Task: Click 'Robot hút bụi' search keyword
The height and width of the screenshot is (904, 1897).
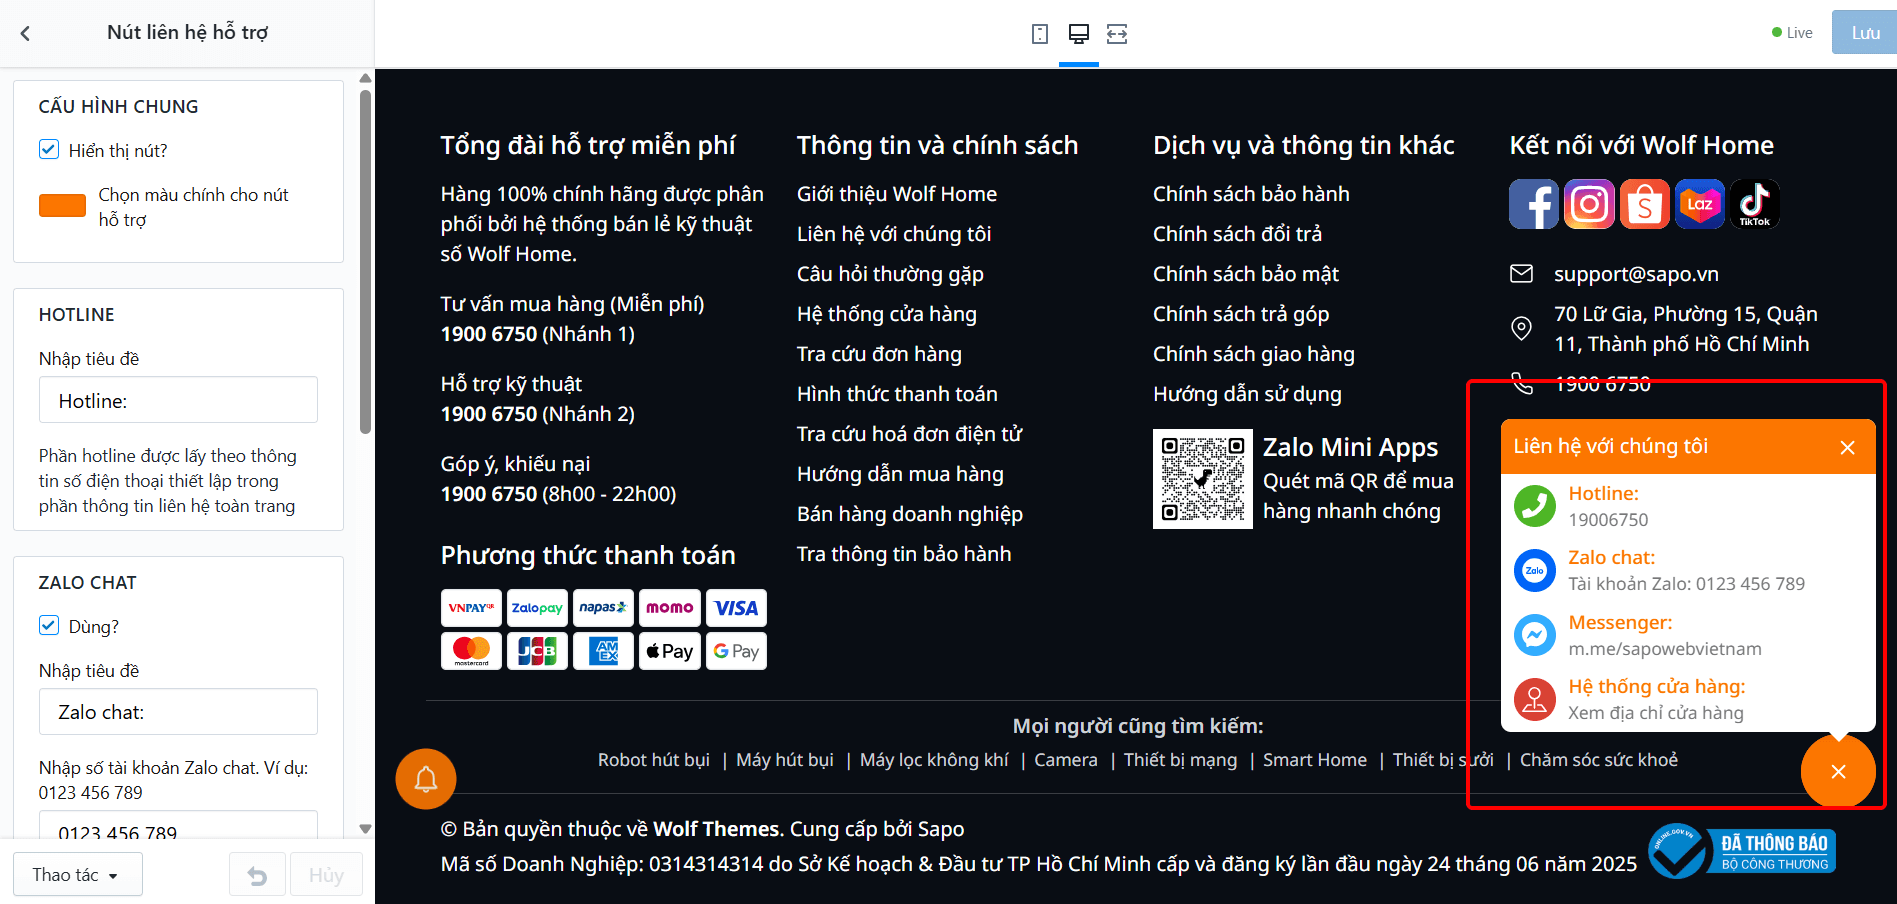Action: point(654,760)
